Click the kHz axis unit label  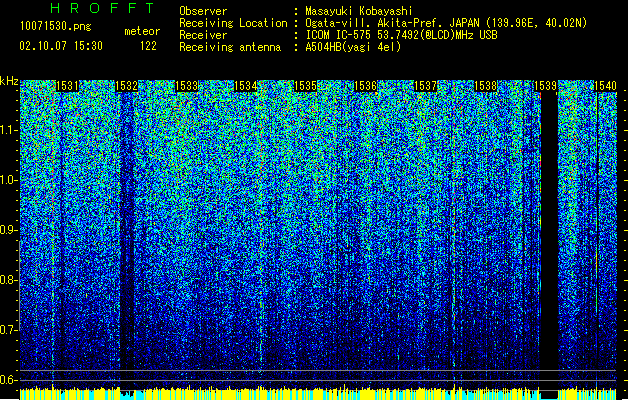point(9,81)
